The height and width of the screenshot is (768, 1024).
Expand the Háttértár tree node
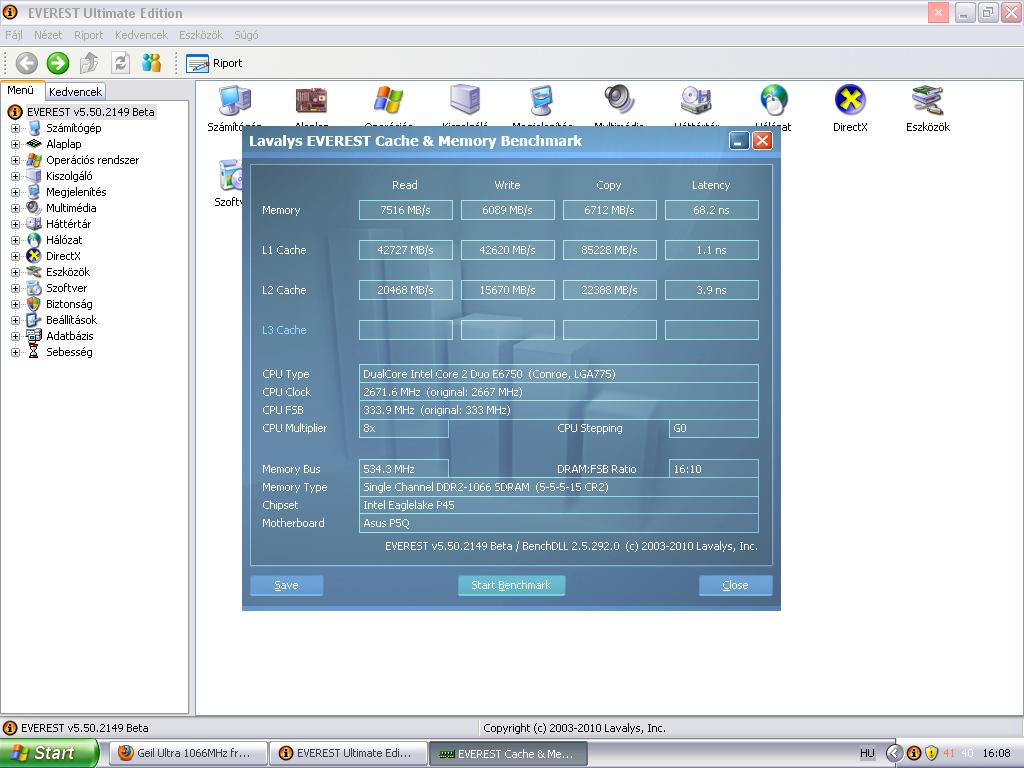16,224
